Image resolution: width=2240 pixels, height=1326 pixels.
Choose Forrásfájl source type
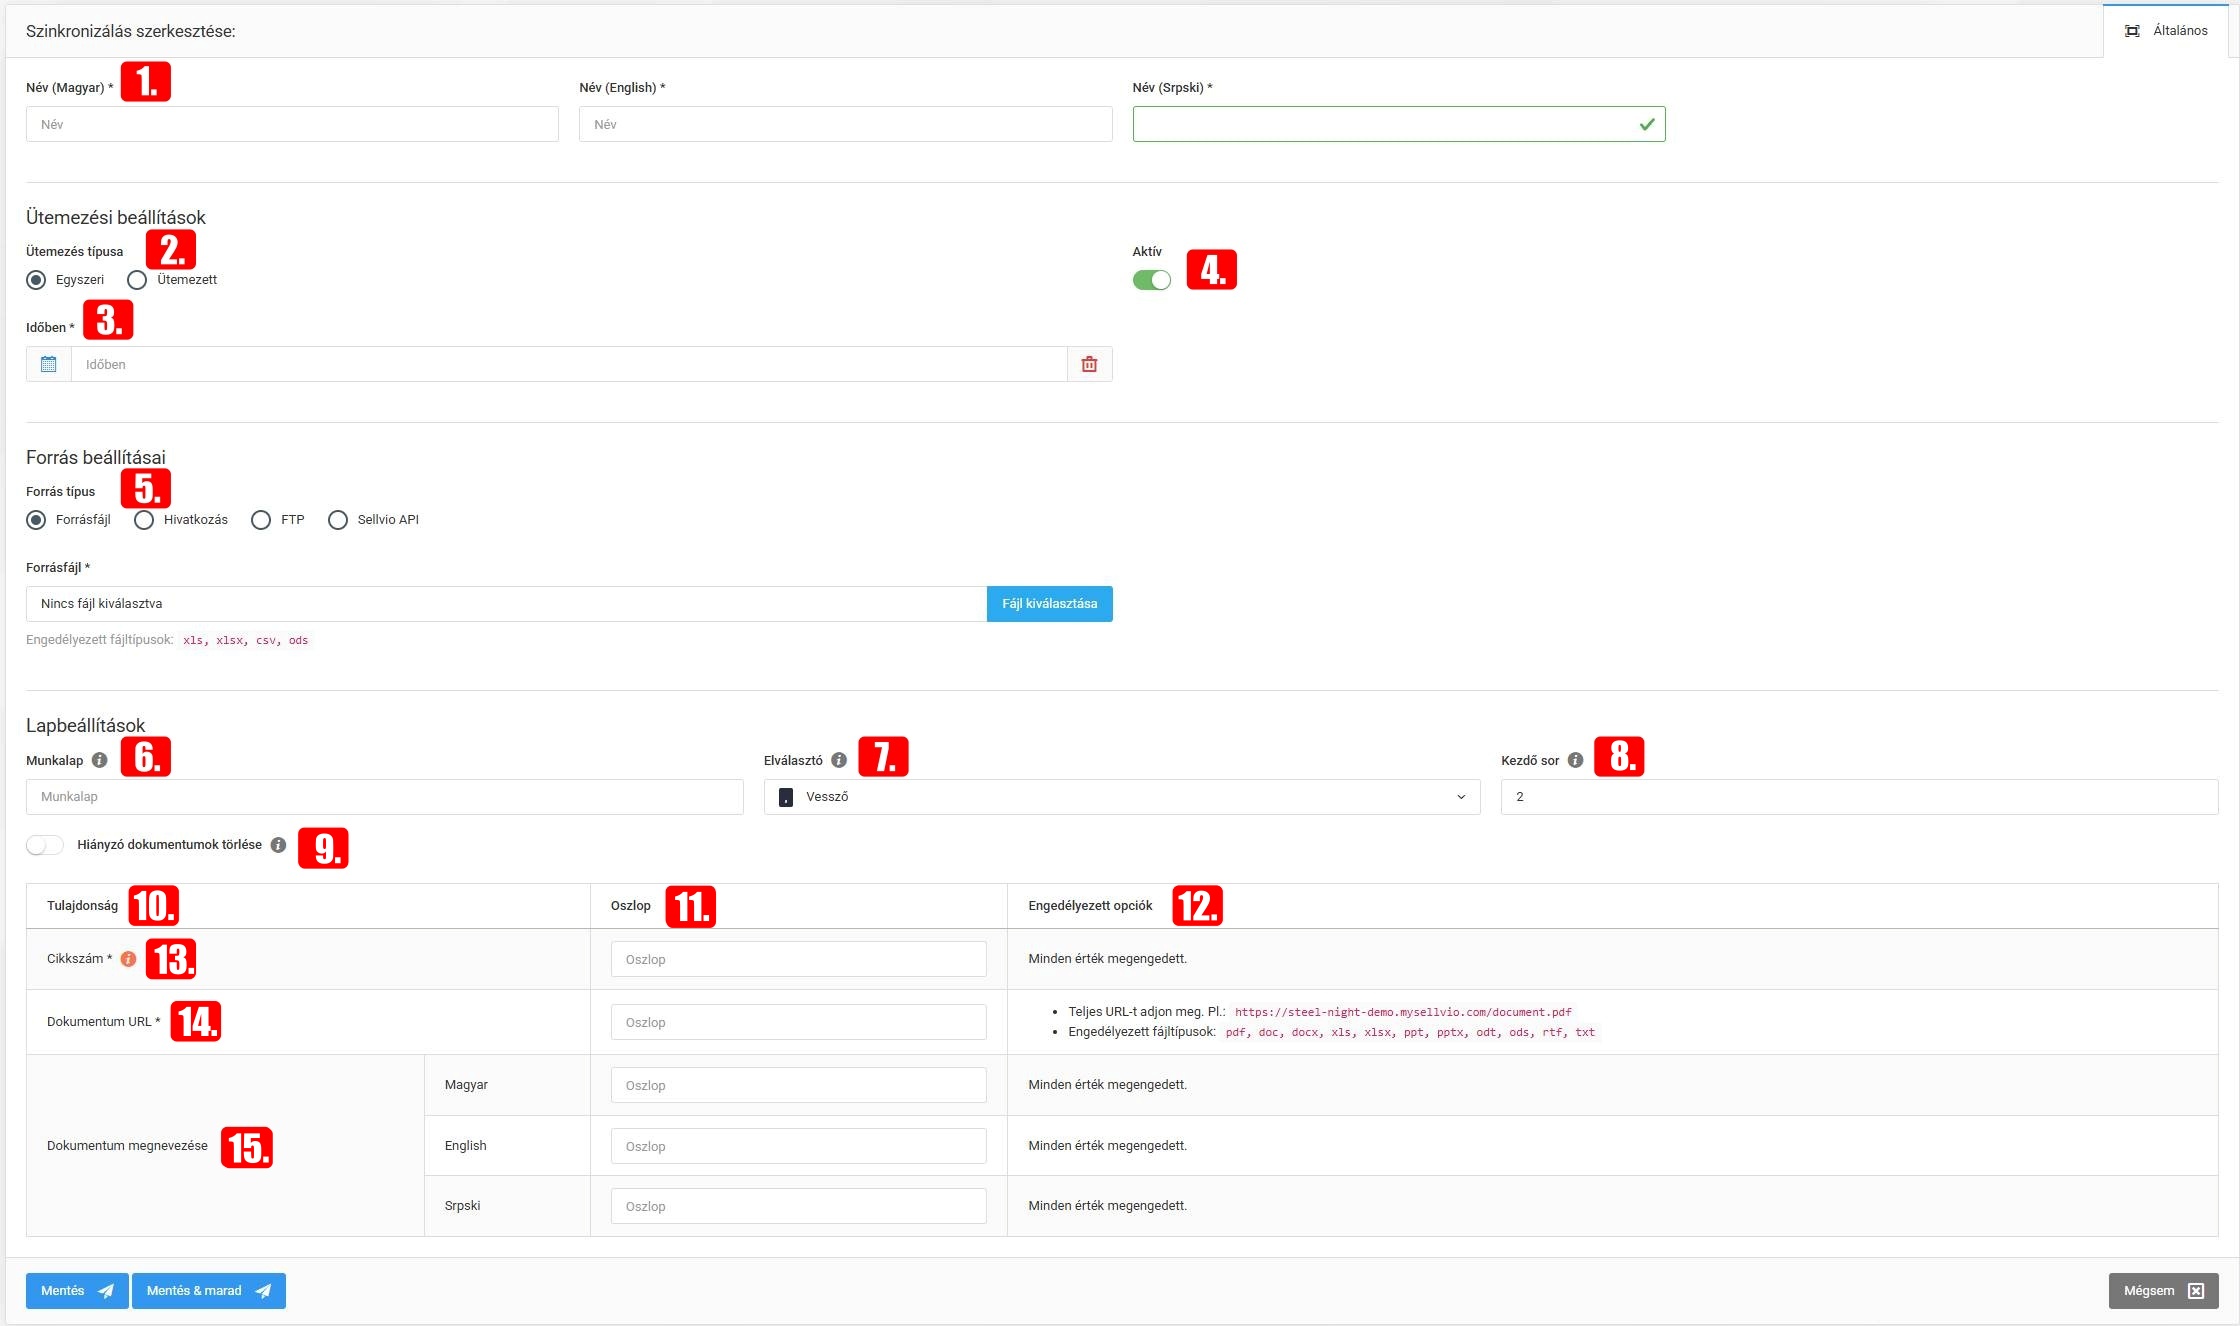(37, 520)
